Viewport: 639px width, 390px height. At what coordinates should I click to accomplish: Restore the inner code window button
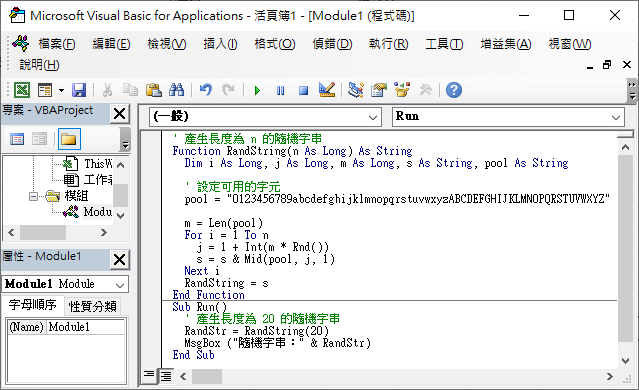pyautogui.click(x=607, y=65)
